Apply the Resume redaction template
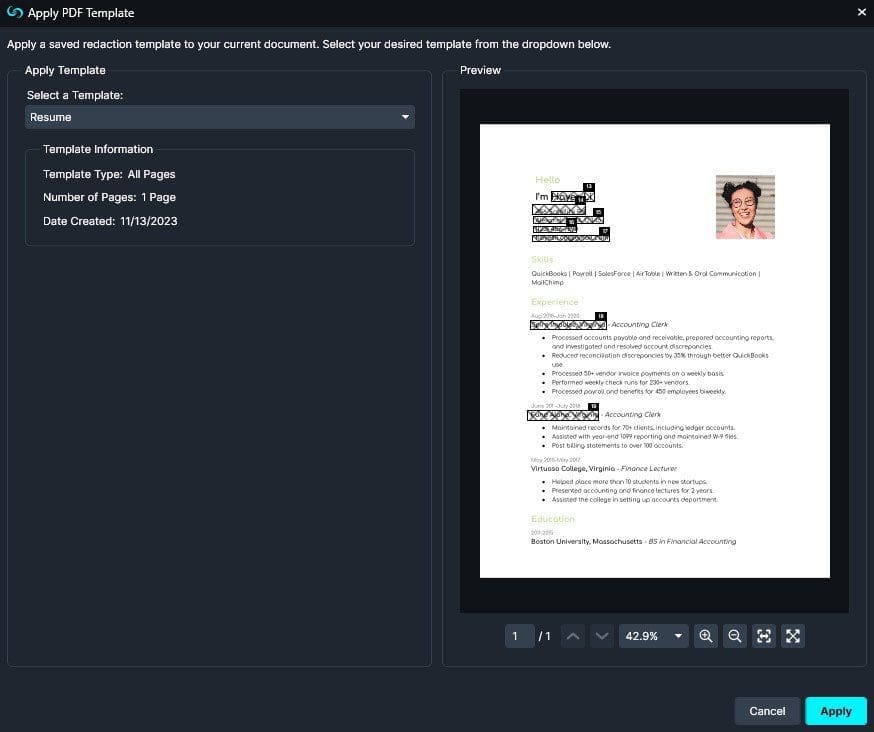874x732 pixels. (x=836, y=711)
